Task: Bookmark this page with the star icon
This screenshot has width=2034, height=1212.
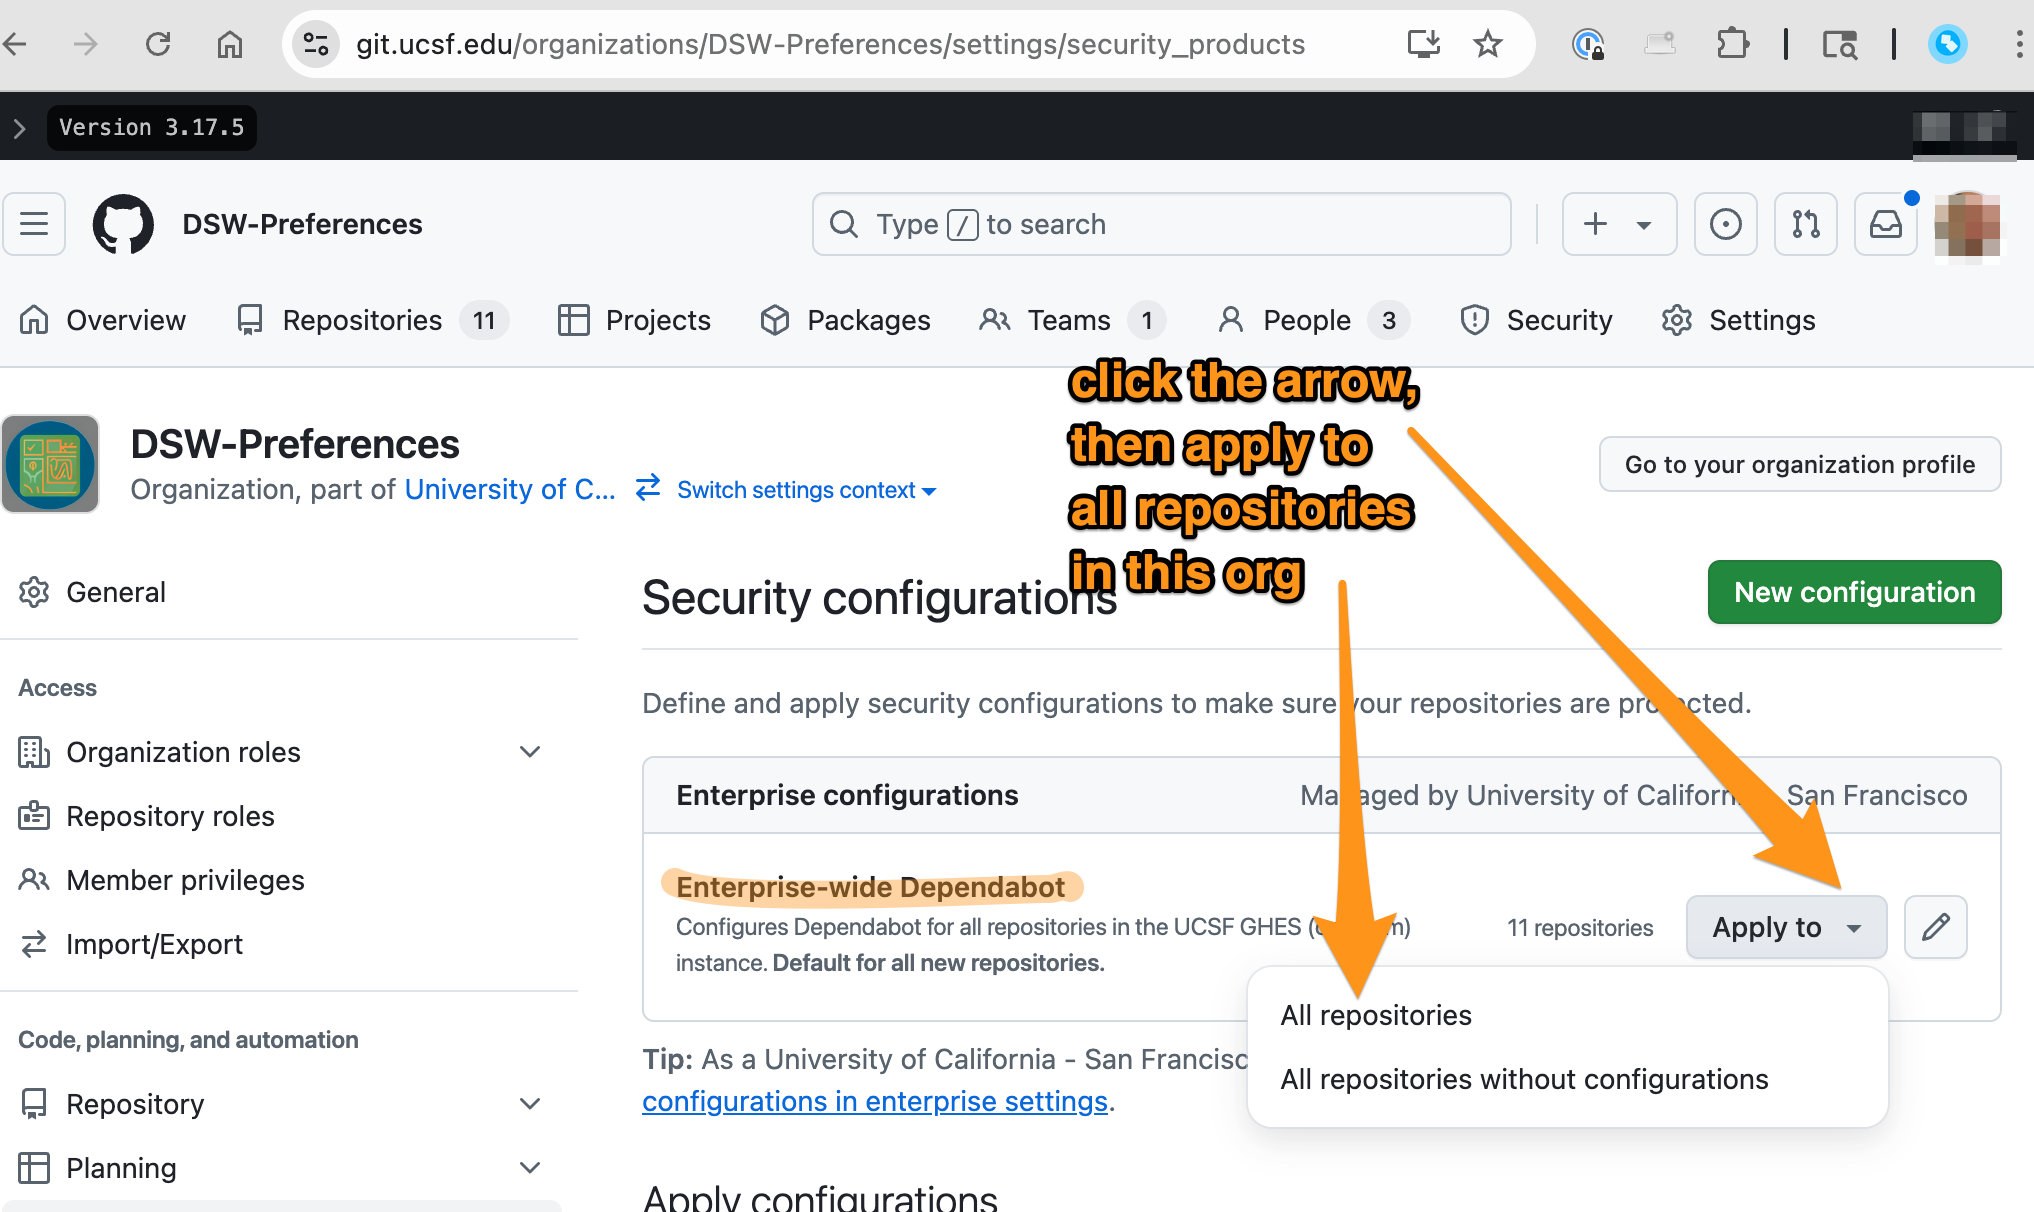Action: point(1488,44)
